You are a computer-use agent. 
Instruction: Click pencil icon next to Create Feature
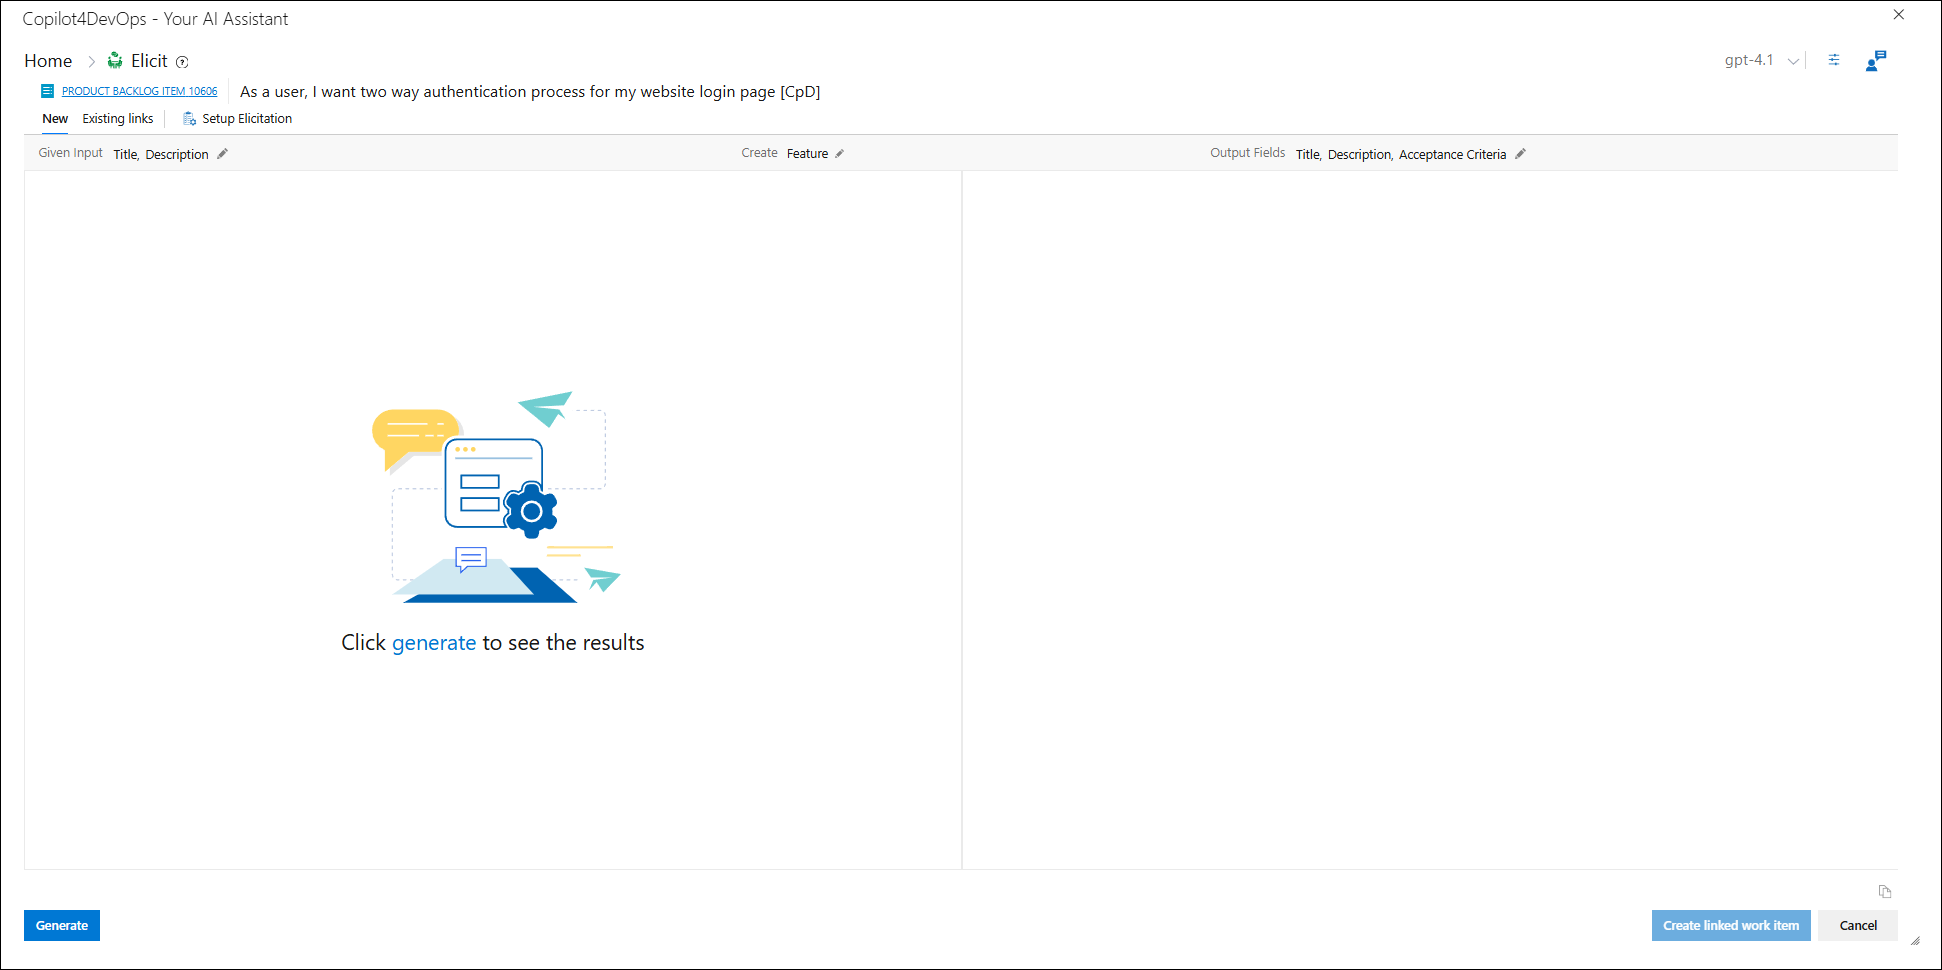coord(840,154)
